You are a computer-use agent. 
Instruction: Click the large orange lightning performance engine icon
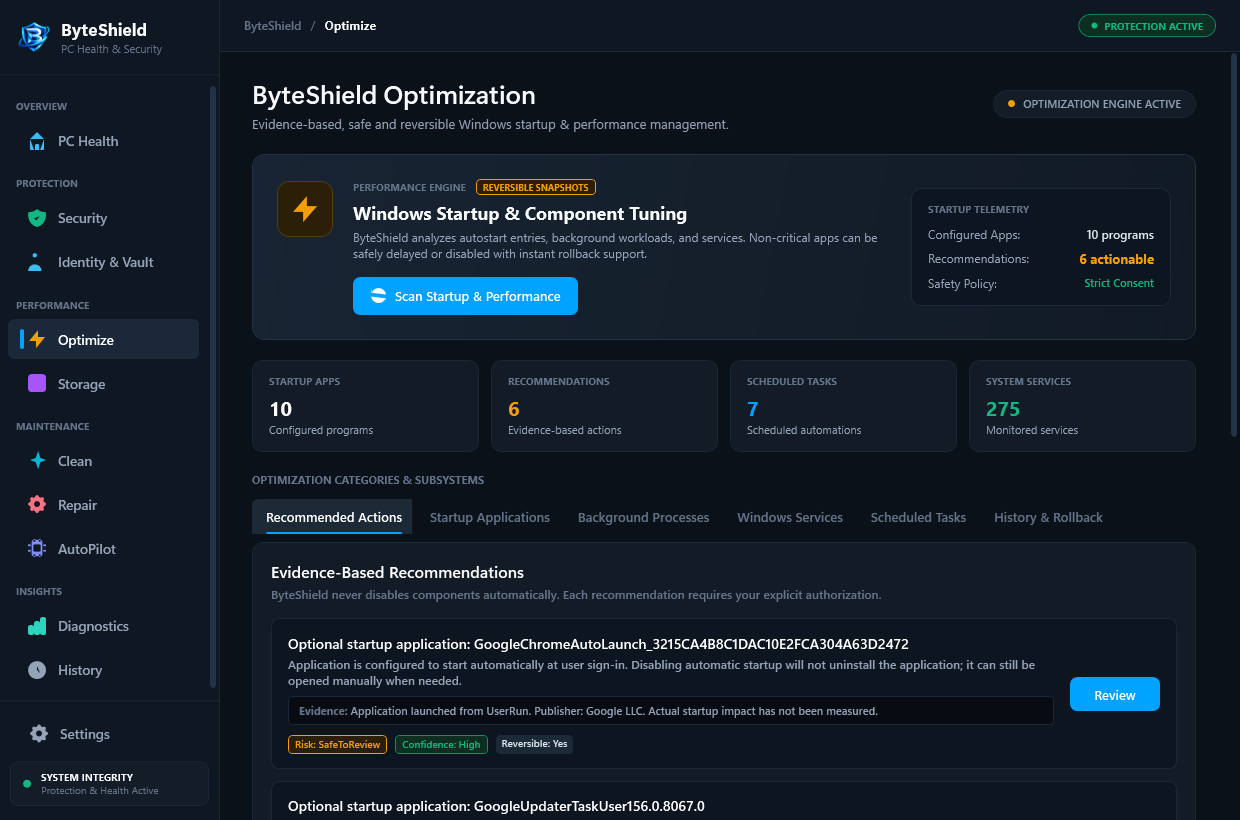[x=305, y=209]
